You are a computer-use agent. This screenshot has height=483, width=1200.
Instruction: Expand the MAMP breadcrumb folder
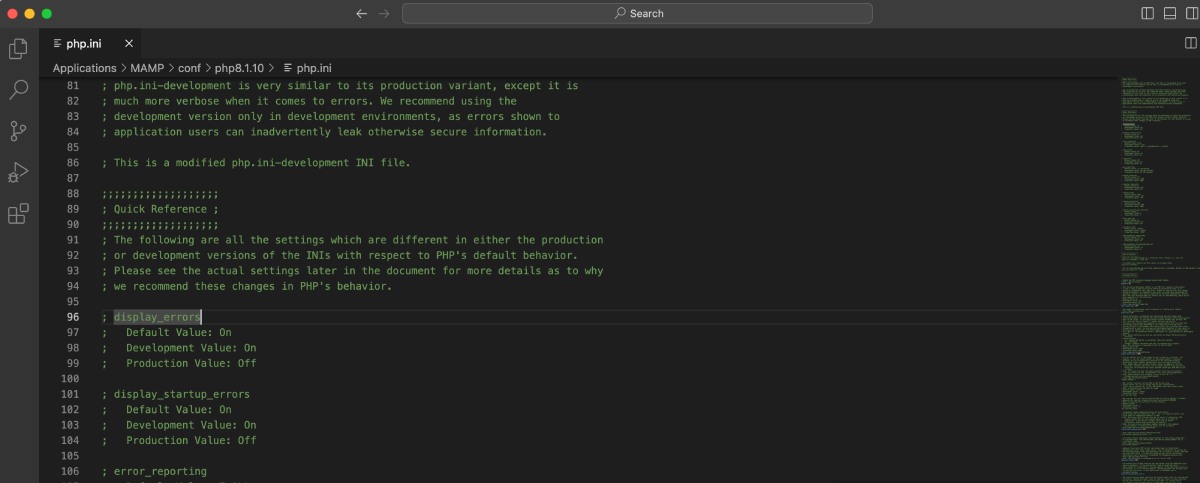148,68
